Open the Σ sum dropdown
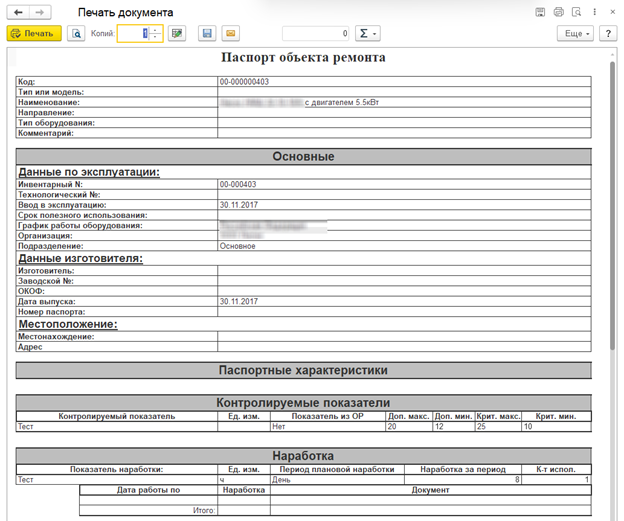Viewport: 624px width, 521px height. click(368, 33)
